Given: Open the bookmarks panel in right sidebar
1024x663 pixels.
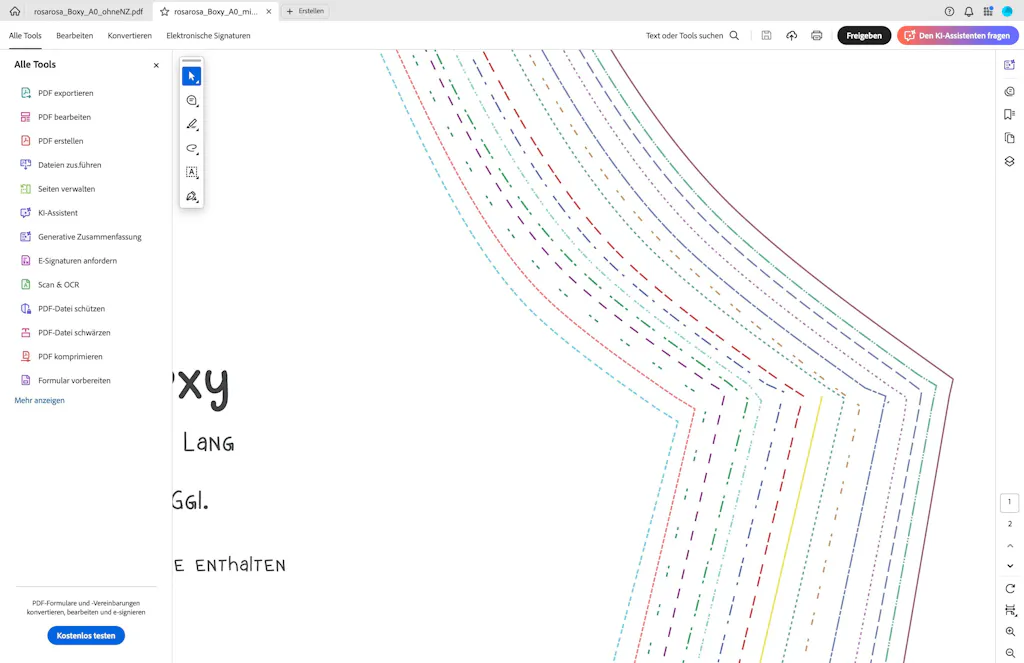Looking at the screenshot, I should [x=1009, y=114].
